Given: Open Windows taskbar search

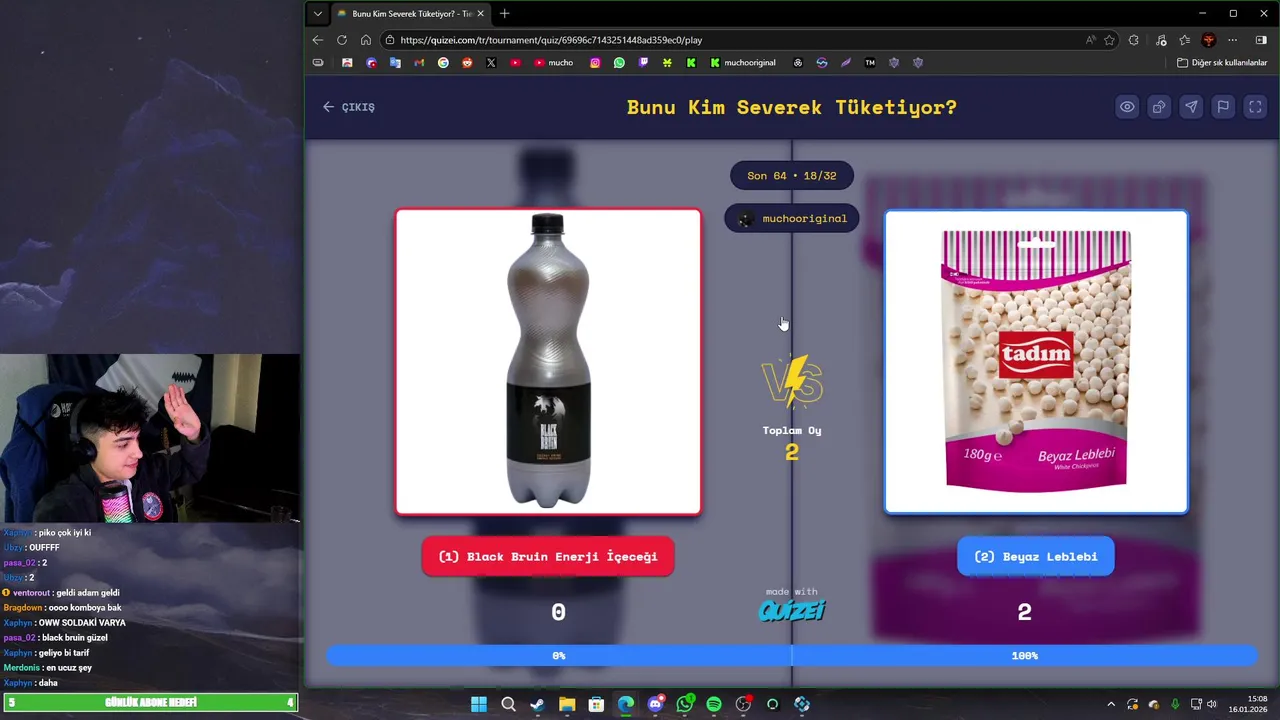Looking at the screenshot, I should pos(508,704).
